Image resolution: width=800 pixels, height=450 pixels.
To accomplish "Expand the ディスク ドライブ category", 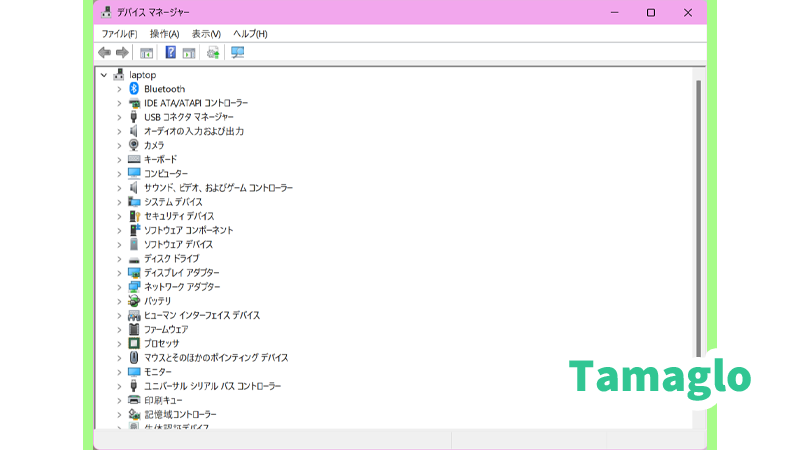I will pyautogui.click(x=119, y=259).
